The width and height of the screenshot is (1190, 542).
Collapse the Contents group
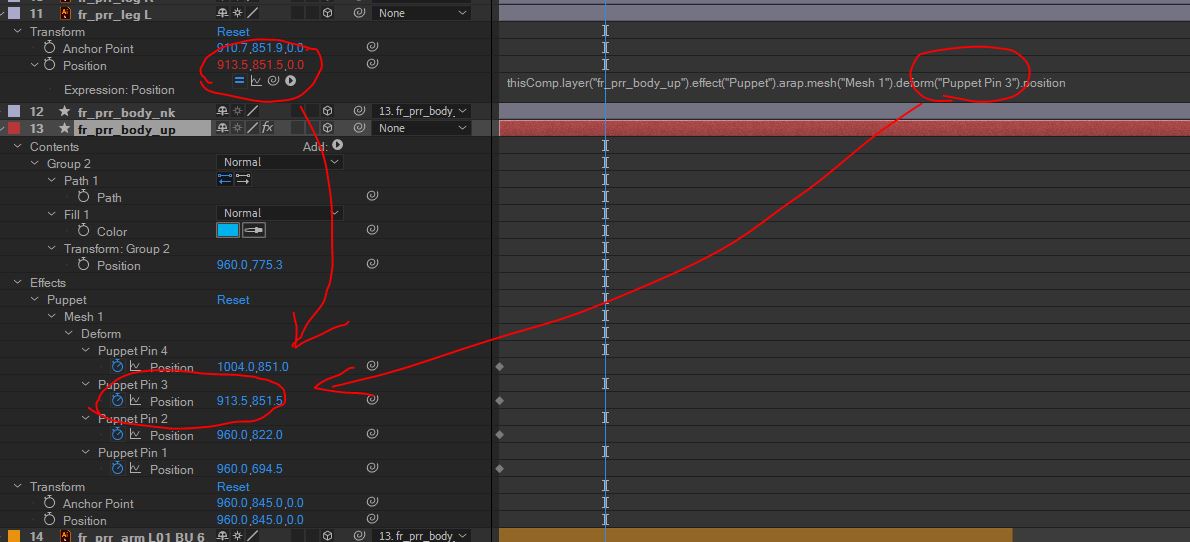click(17, 147)
